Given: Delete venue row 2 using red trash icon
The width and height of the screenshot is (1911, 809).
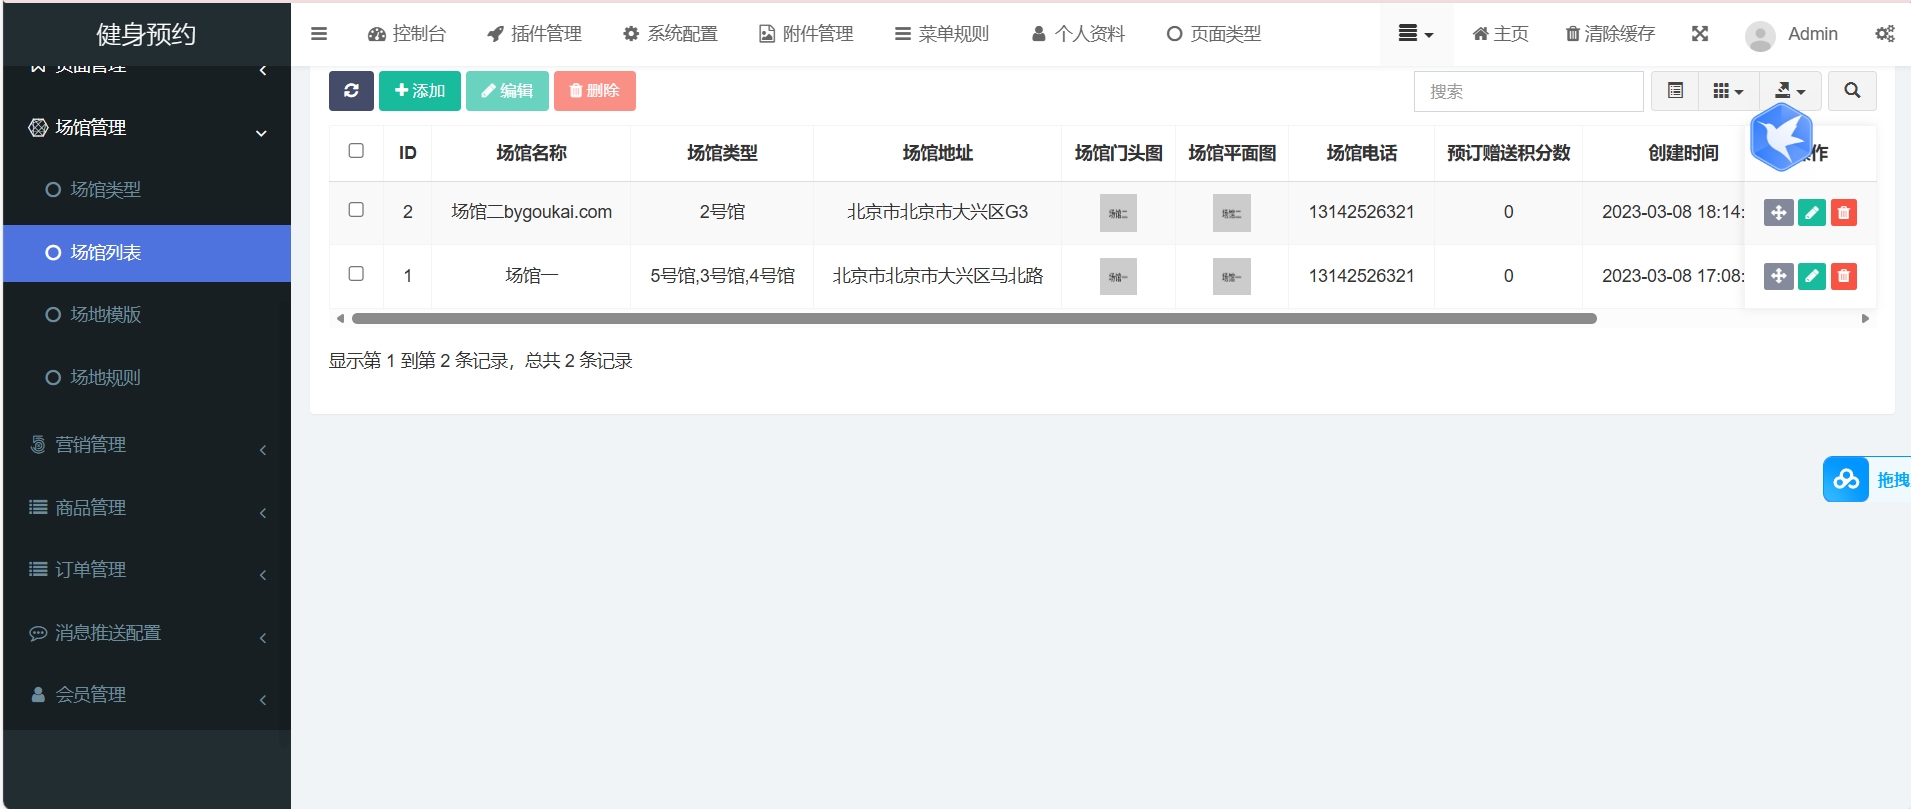Looking at the screenshot, I should 1843,213.
